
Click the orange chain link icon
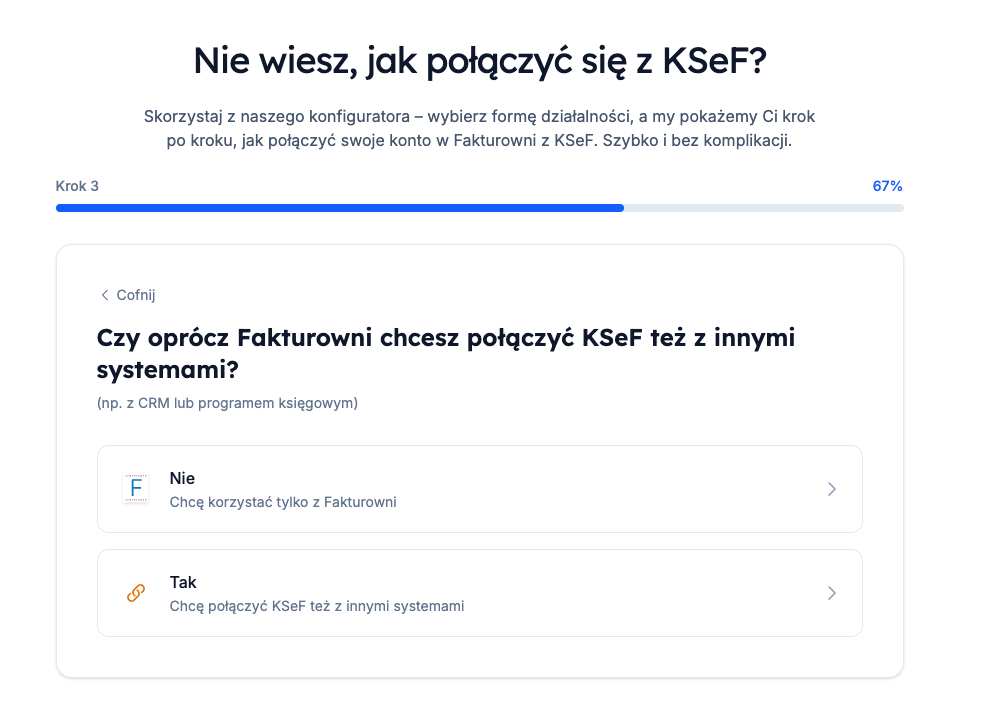(x=135, y=593)
